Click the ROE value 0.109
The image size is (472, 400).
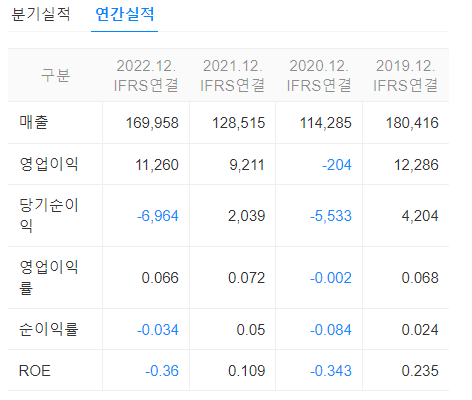point(247,371)
